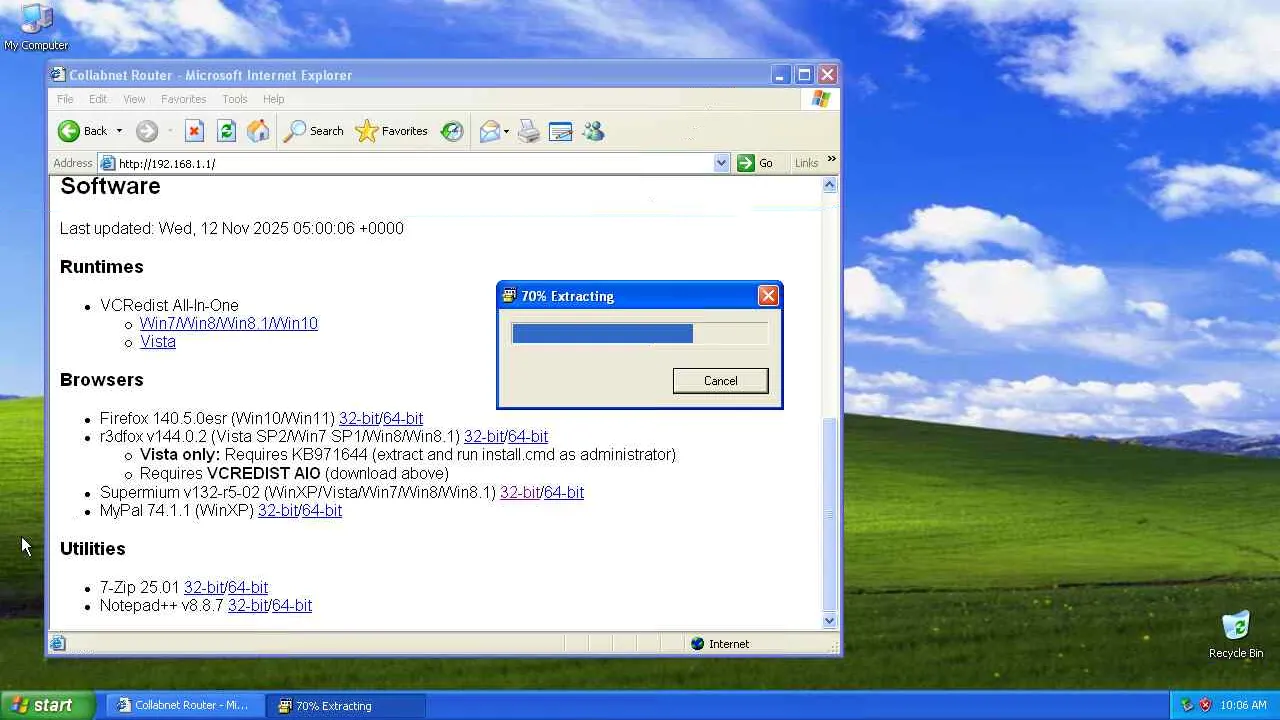Click the red shield security tray icon

pyautogui.click(x=1205, y=705)
